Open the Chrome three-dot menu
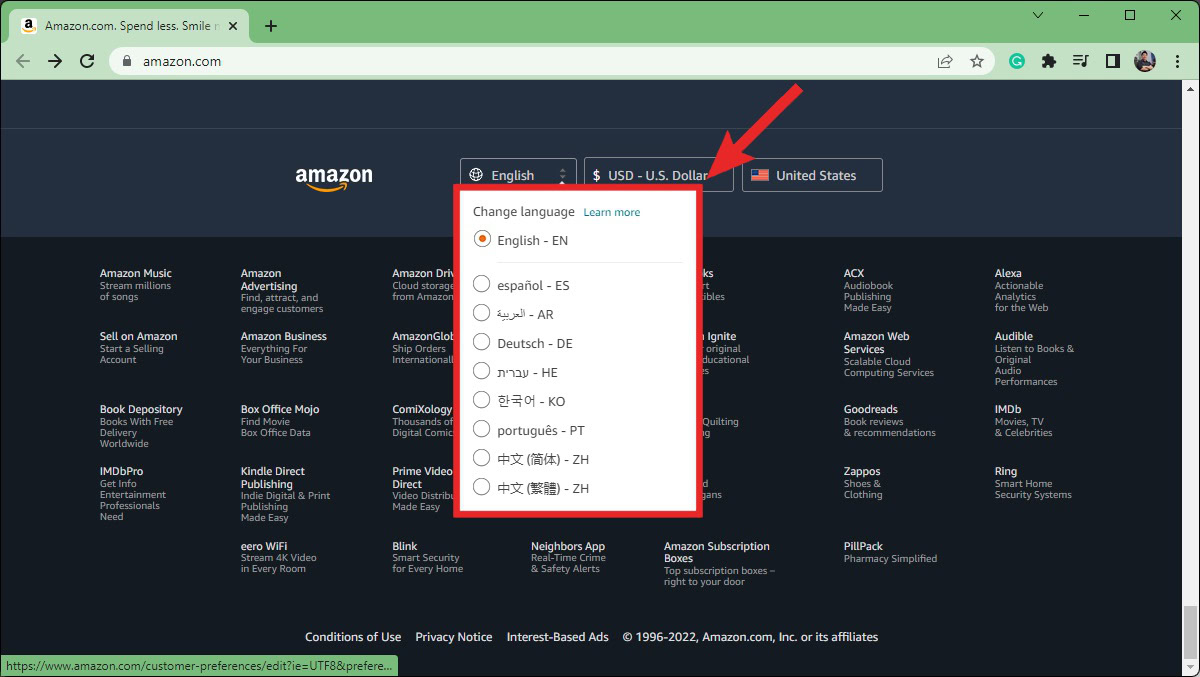 1177,61
